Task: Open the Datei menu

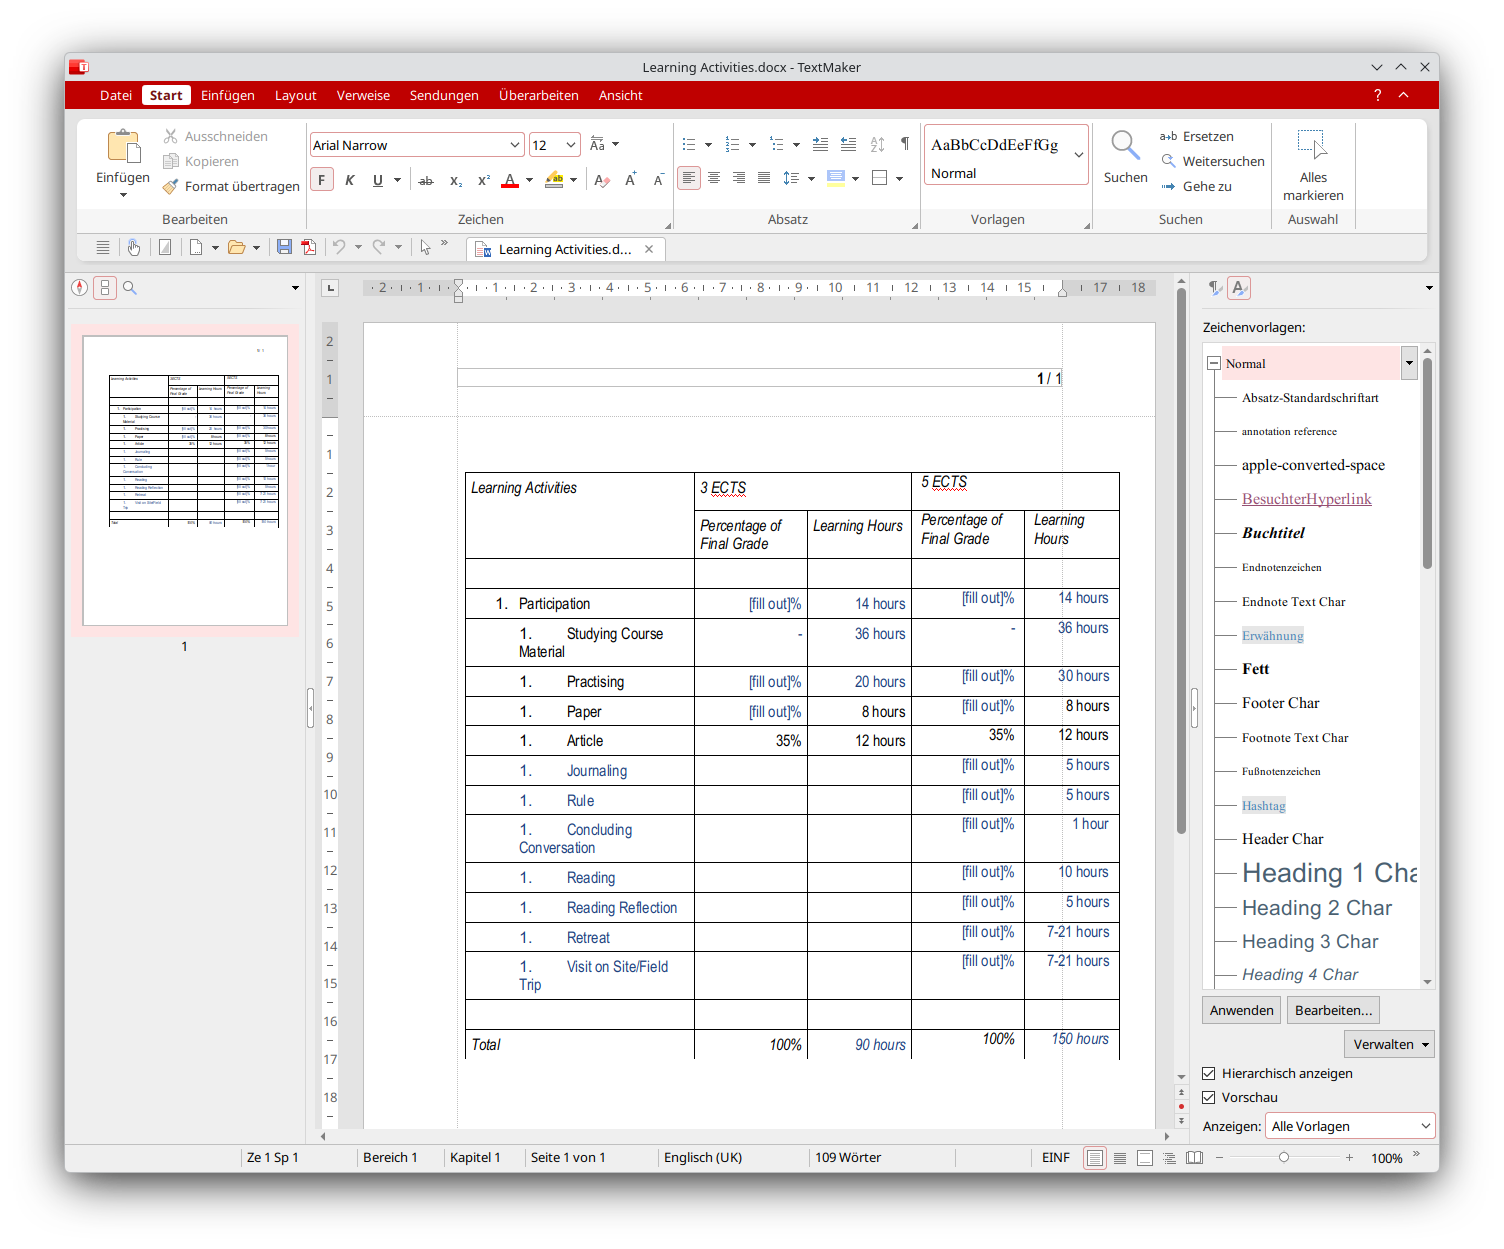Action: click(x=116, y=95)
